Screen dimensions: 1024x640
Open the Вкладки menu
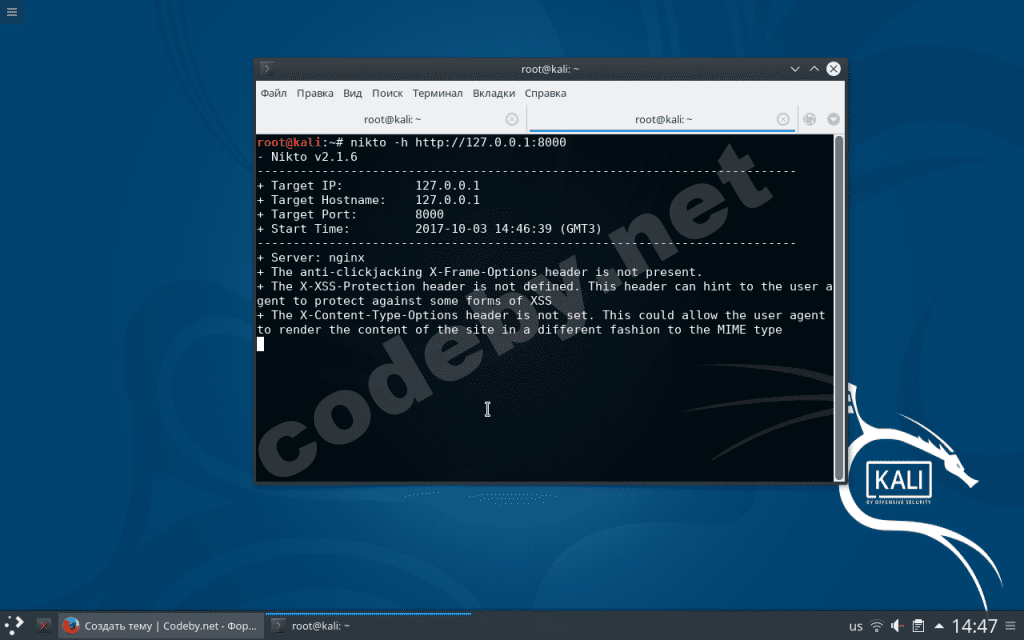pyautogui.click(x=494, y=93)
